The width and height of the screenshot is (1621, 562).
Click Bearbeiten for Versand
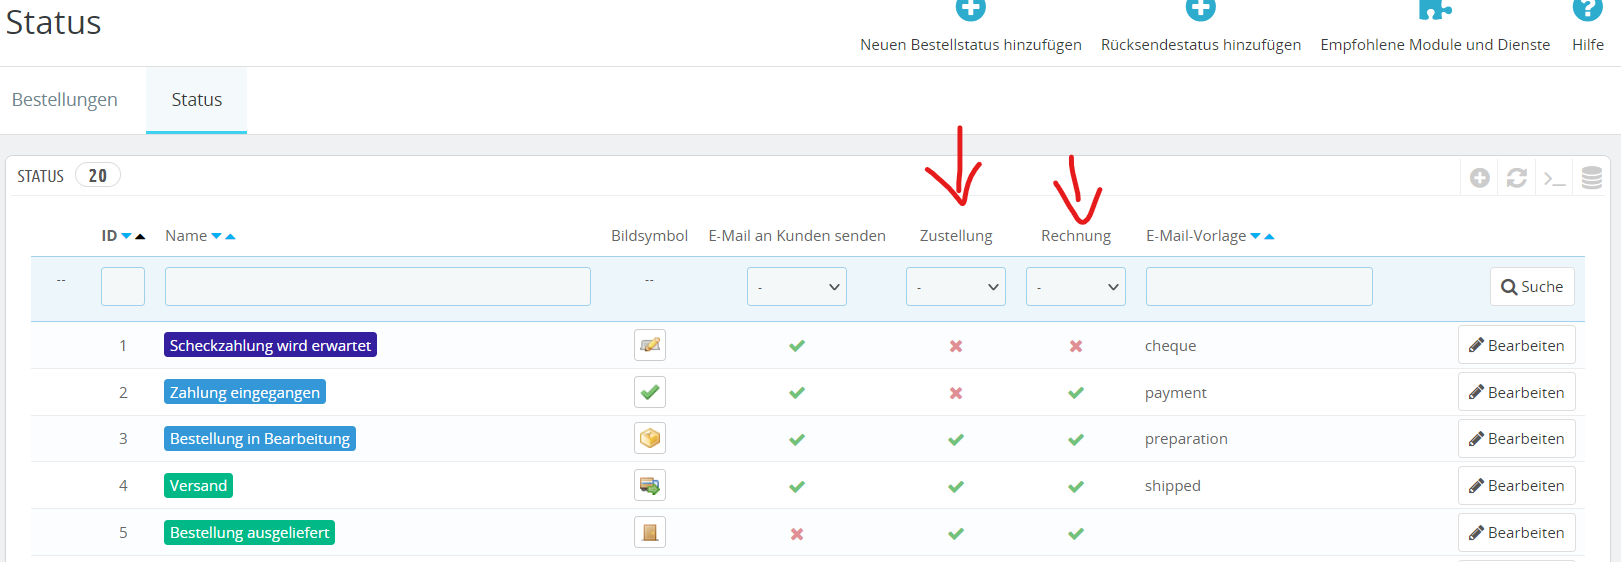coord(1517,485)
